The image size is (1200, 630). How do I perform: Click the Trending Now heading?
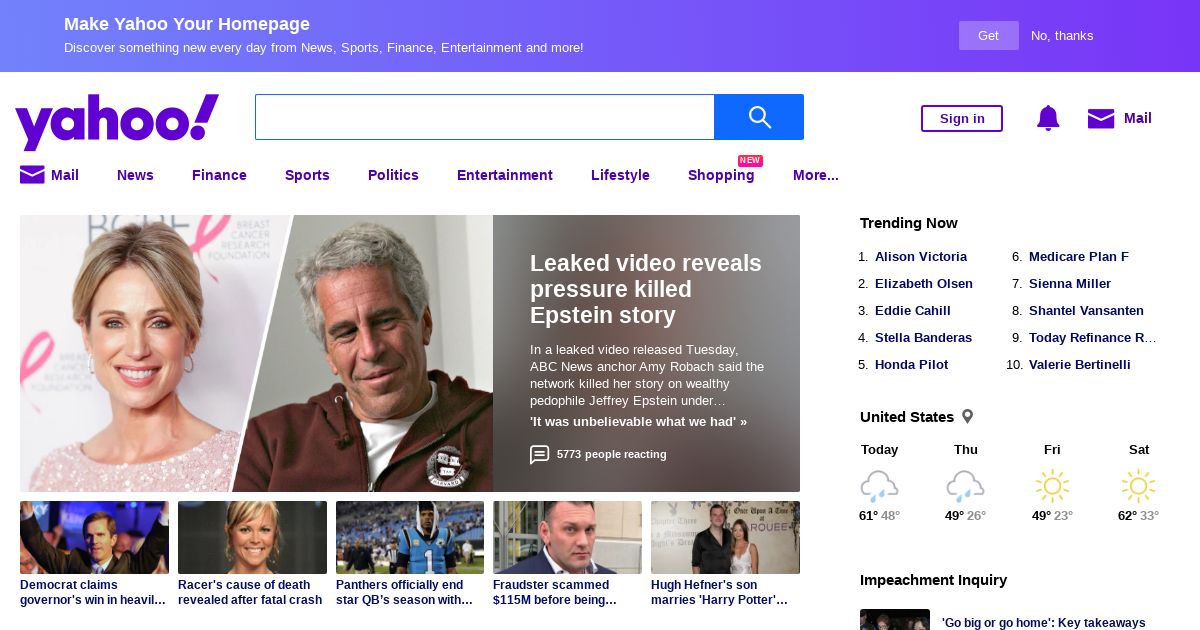pyautogui.click(x=909, y=223)
